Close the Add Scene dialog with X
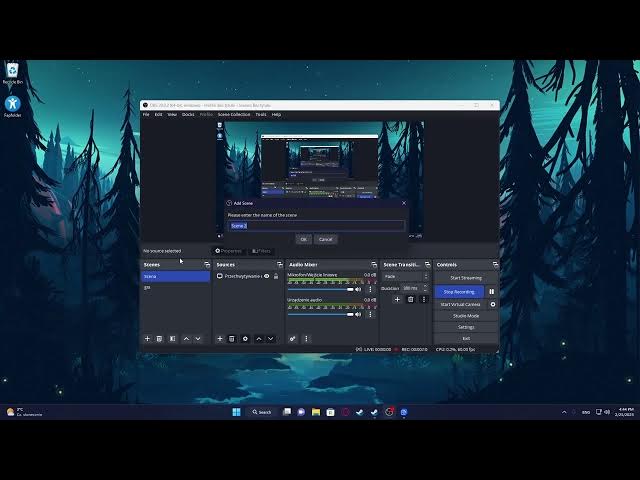Viewport: 640px width, 480px height. 404,203
